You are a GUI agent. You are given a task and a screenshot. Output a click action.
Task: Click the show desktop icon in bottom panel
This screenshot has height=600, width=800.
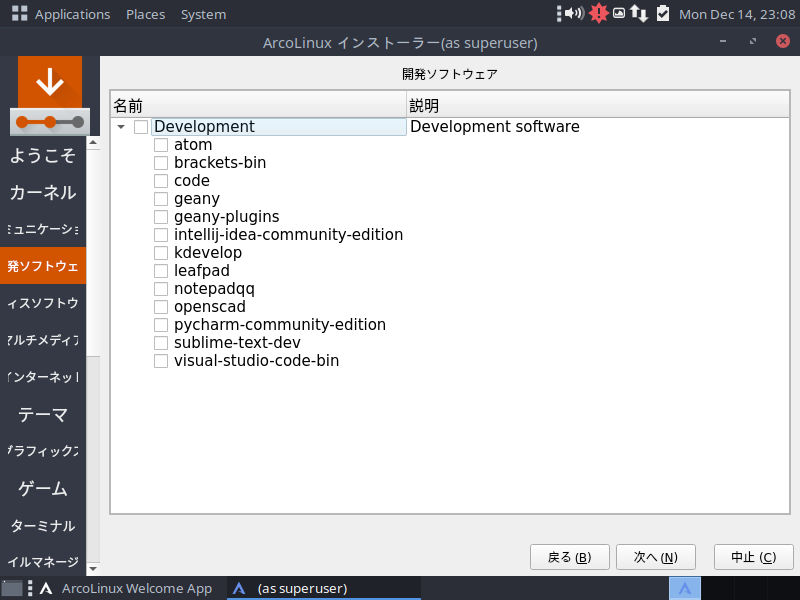[12, 588]
